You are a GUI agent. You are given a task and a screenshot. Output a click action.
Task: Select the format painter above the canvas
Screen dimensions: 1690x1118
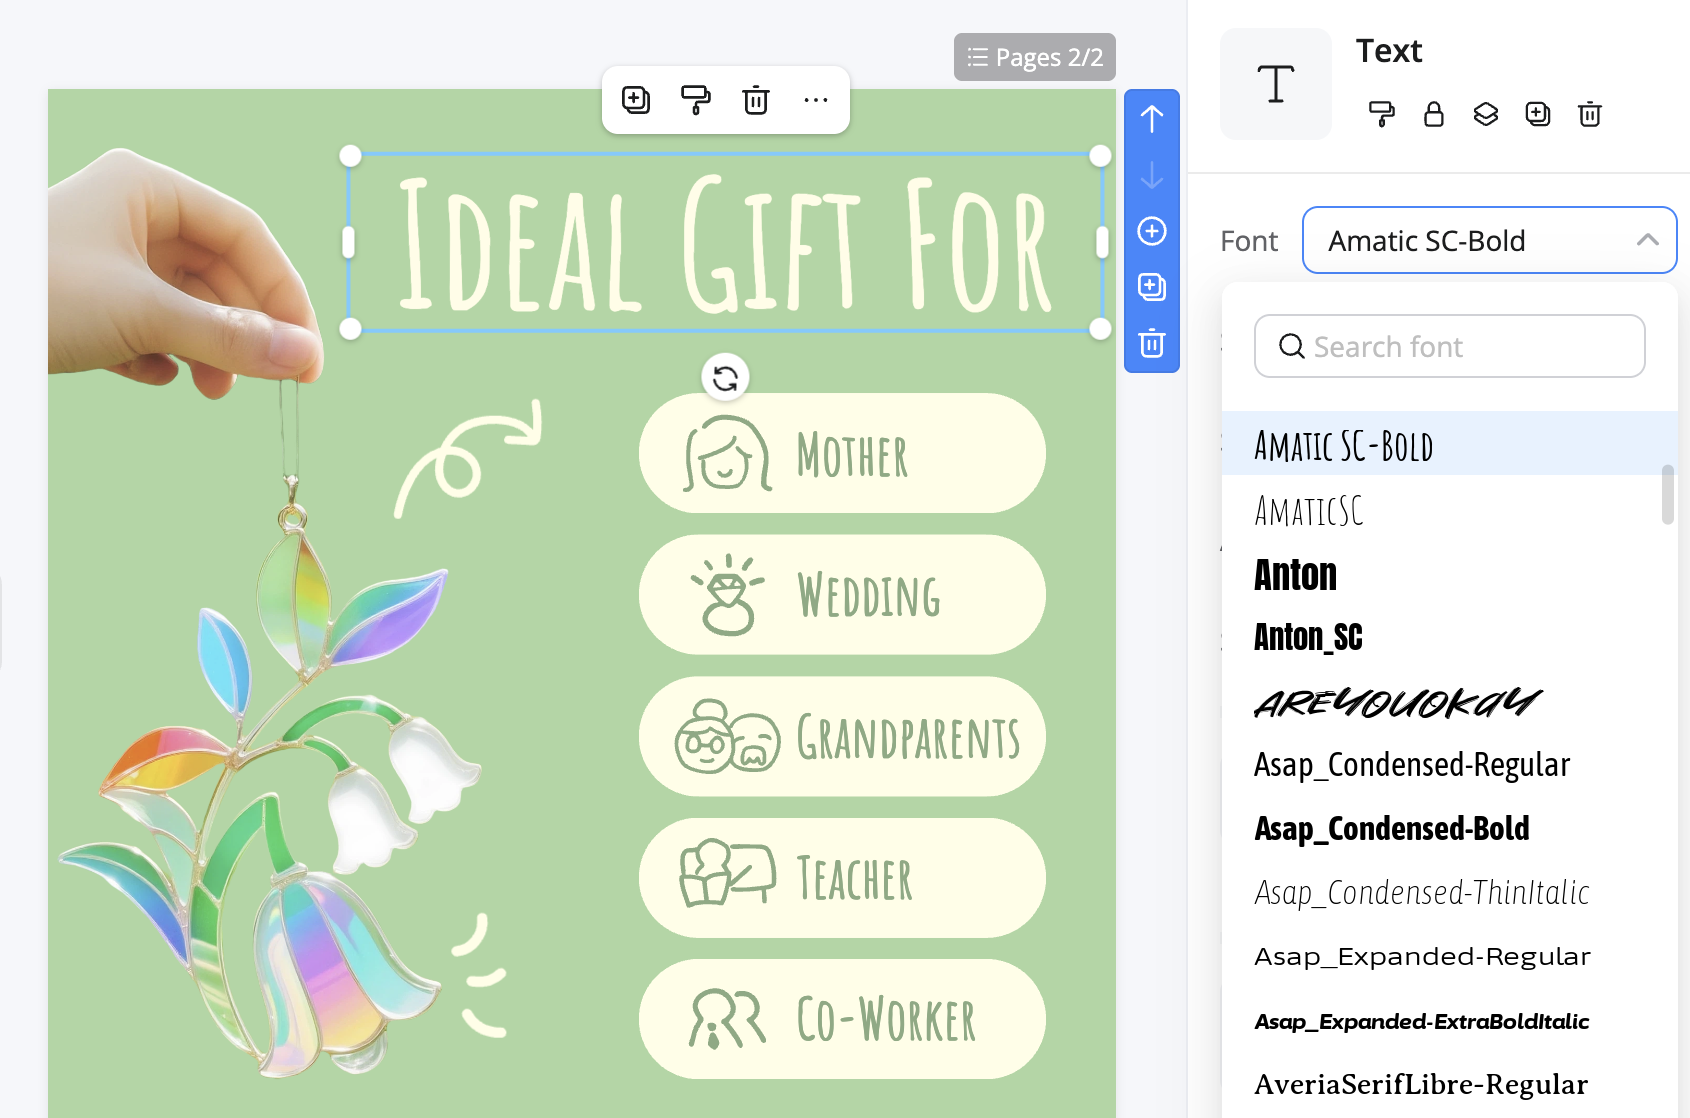[x=696, y=99]
